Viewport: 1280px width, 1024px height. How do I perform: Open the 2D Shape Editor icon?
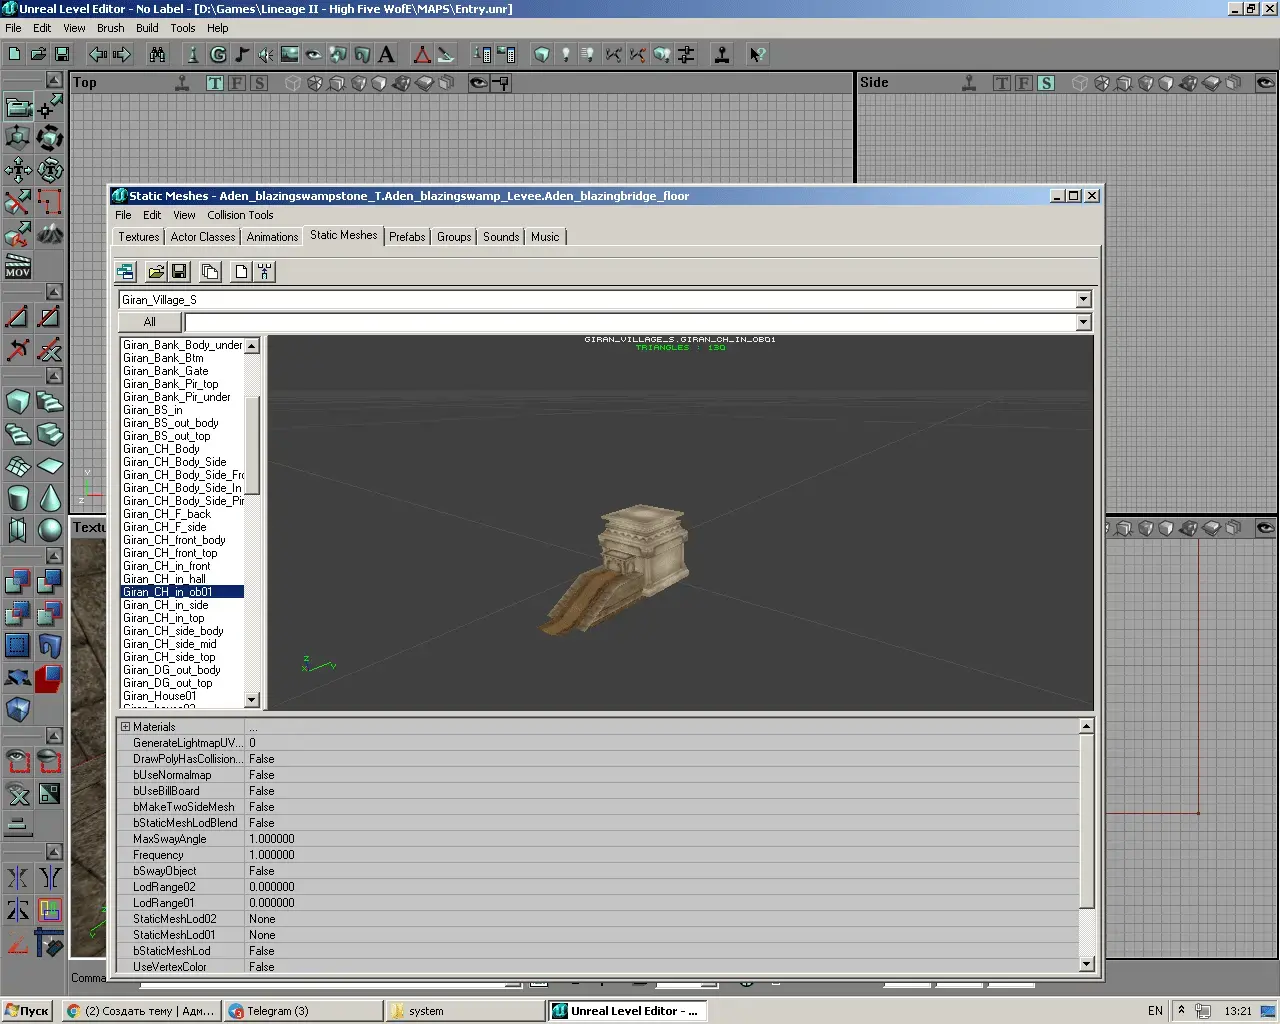coord(422,55)
